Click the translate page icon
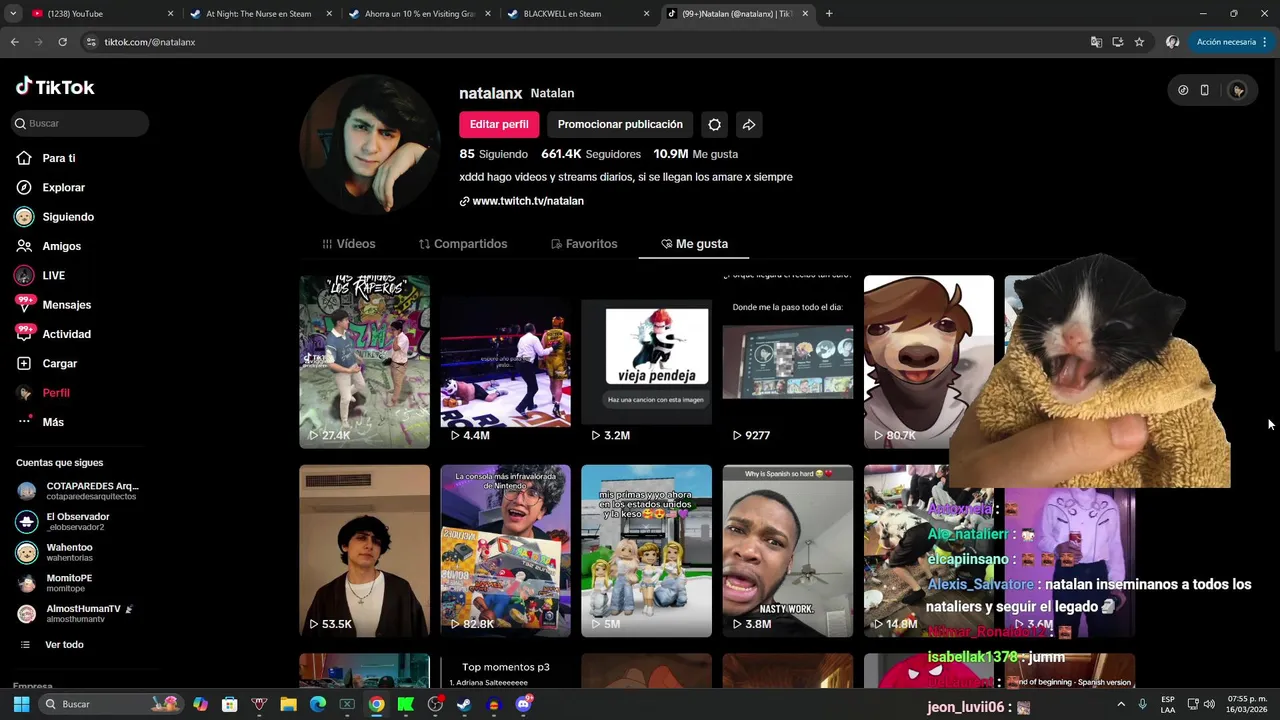 (x=1096, y=42)
